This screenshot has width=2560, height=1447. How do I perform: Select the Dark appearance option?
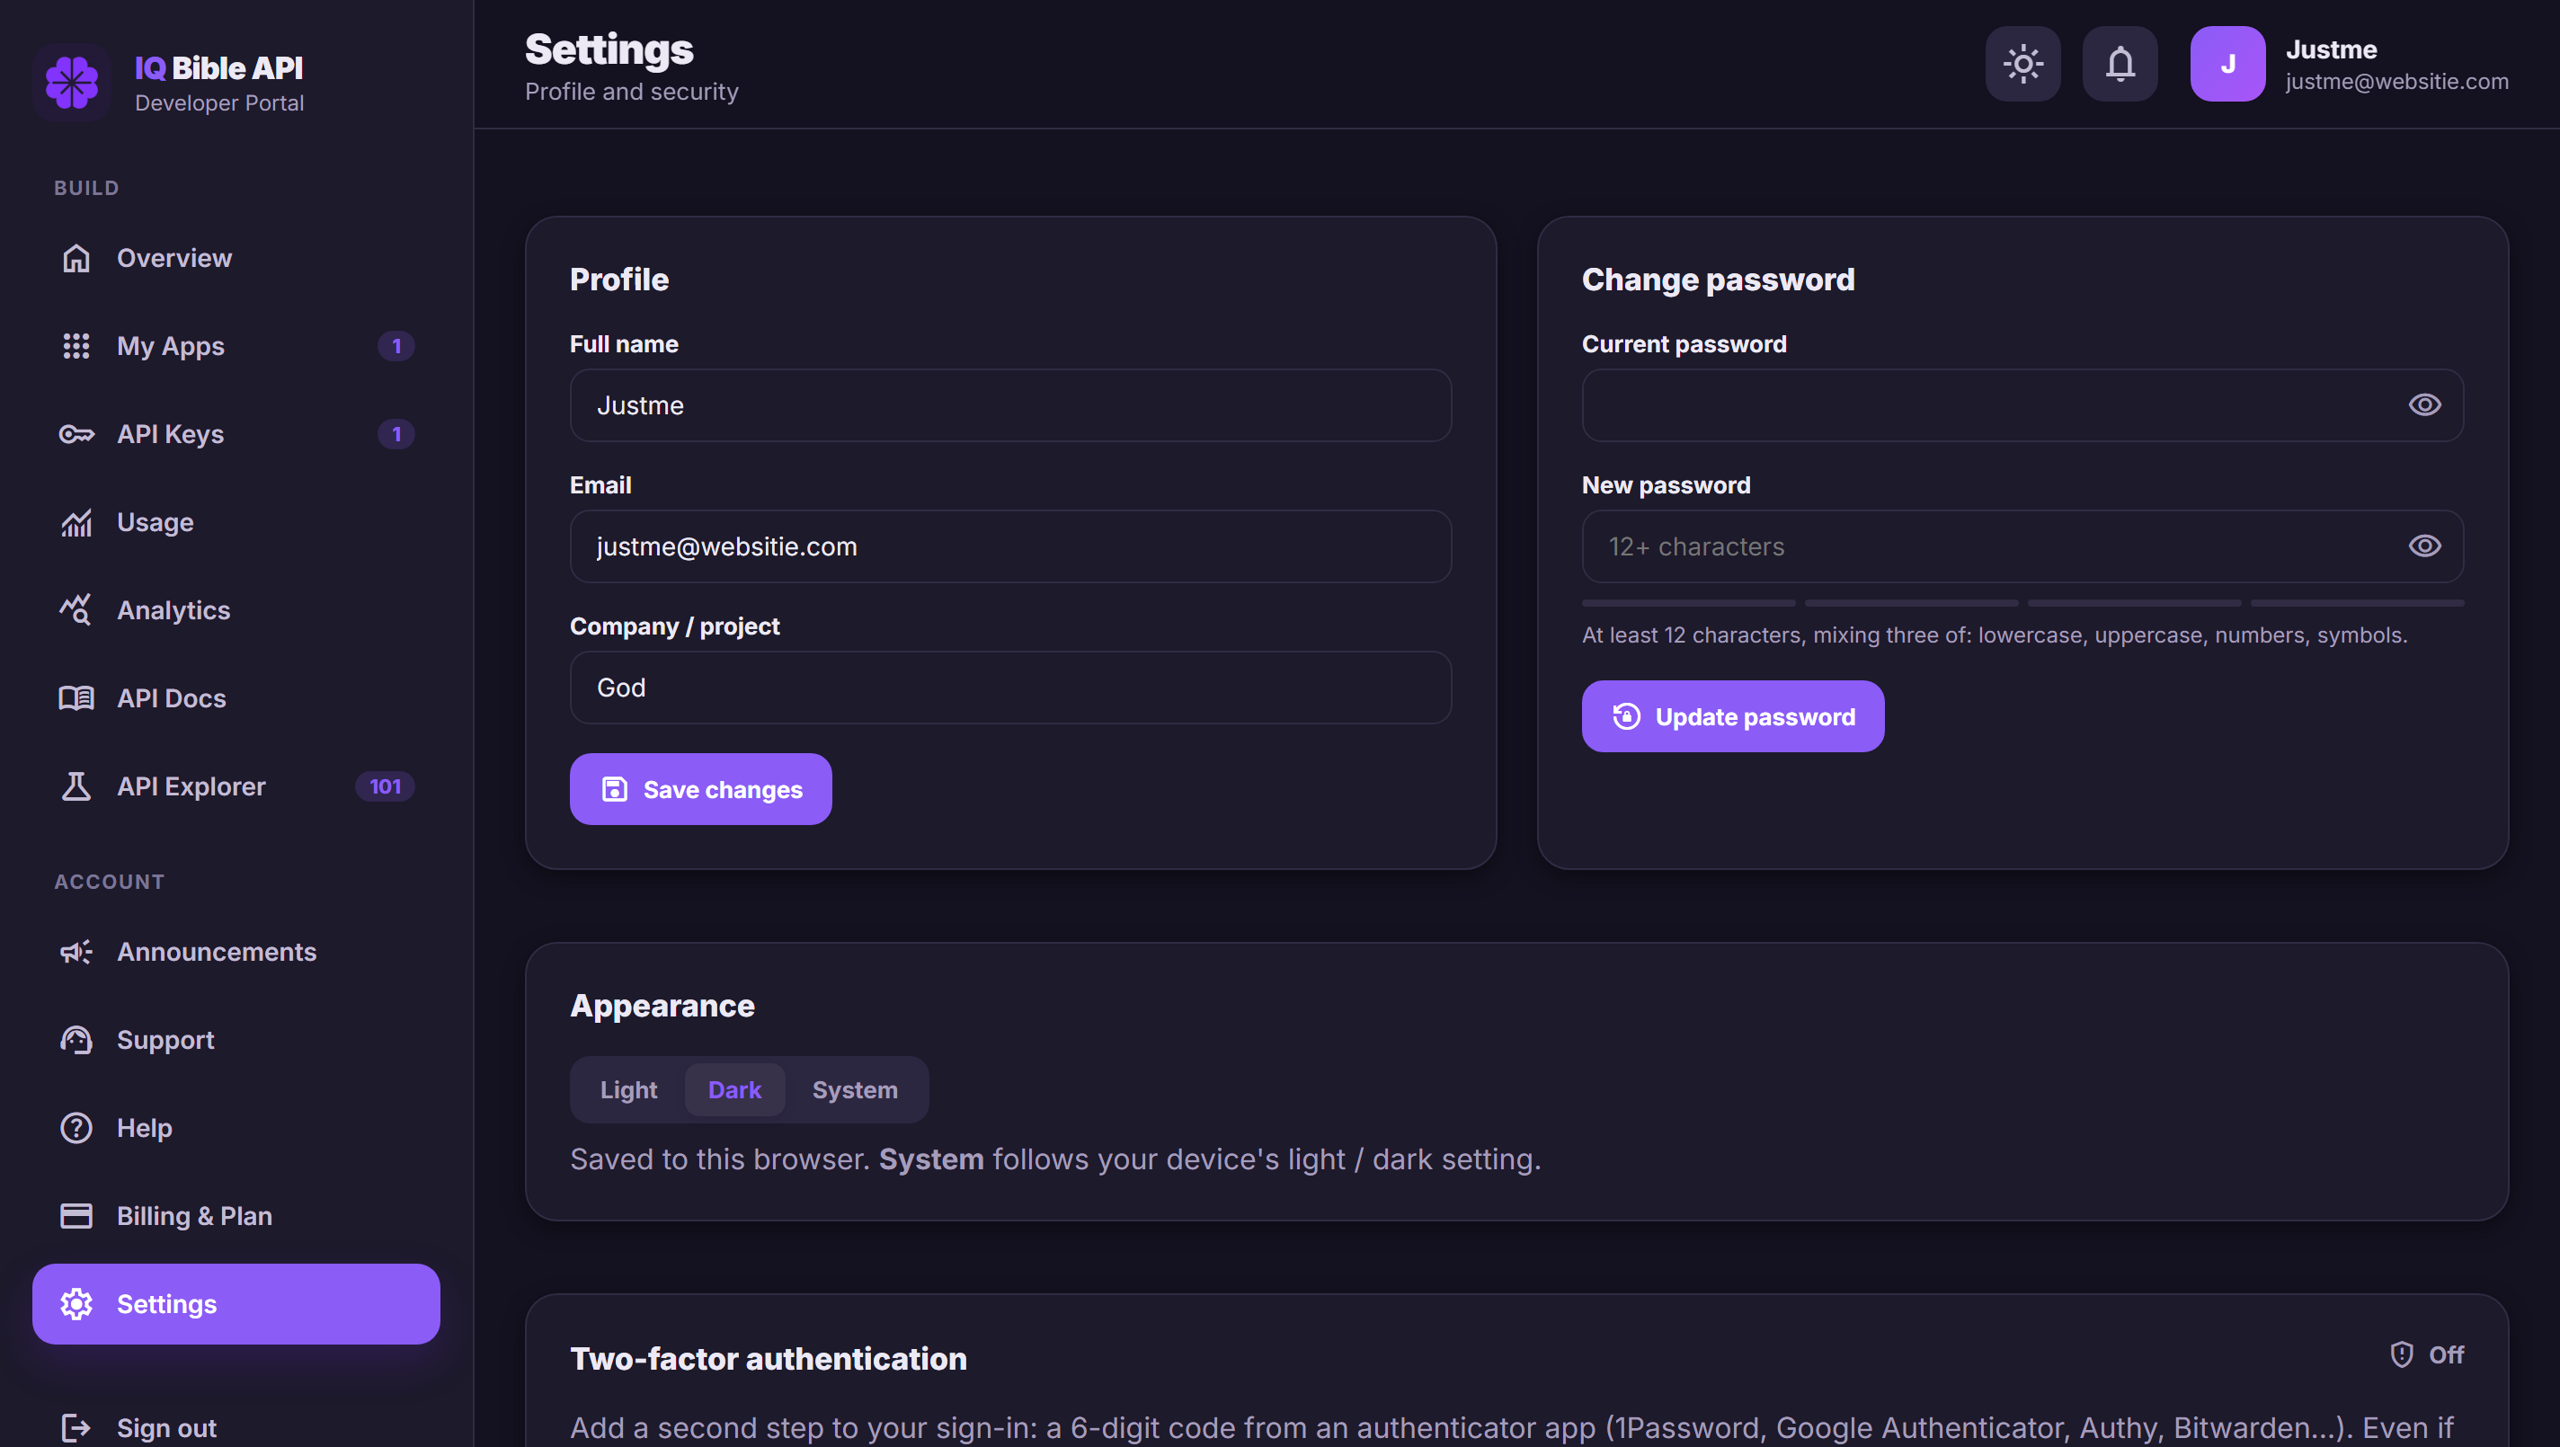(x=735, y=1090)
